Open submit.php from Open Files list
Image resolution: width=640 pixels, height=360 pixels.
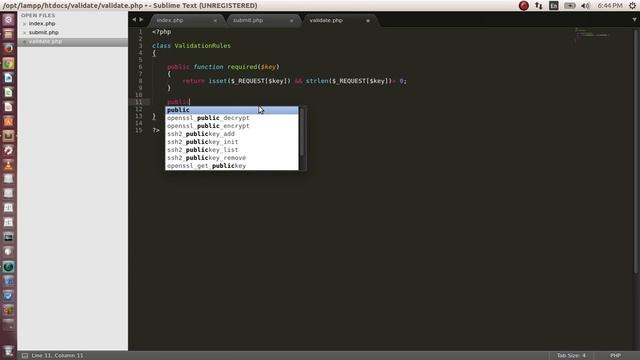[44, 33]
